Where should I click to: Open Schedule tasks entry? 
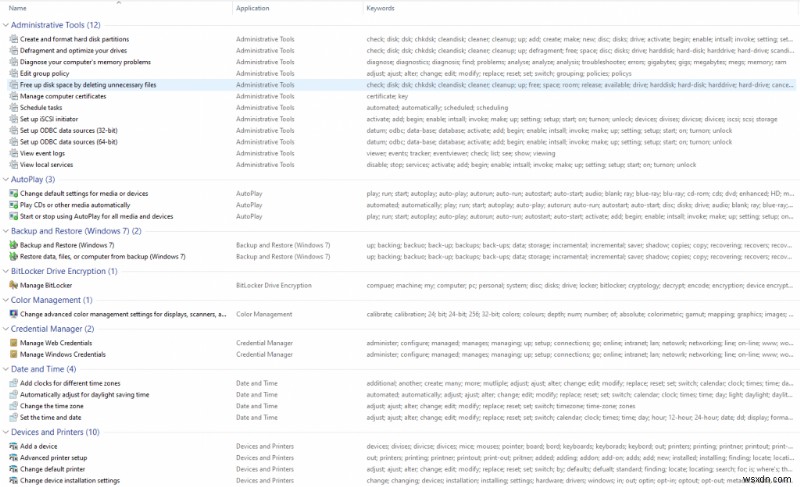pos(41,108)
